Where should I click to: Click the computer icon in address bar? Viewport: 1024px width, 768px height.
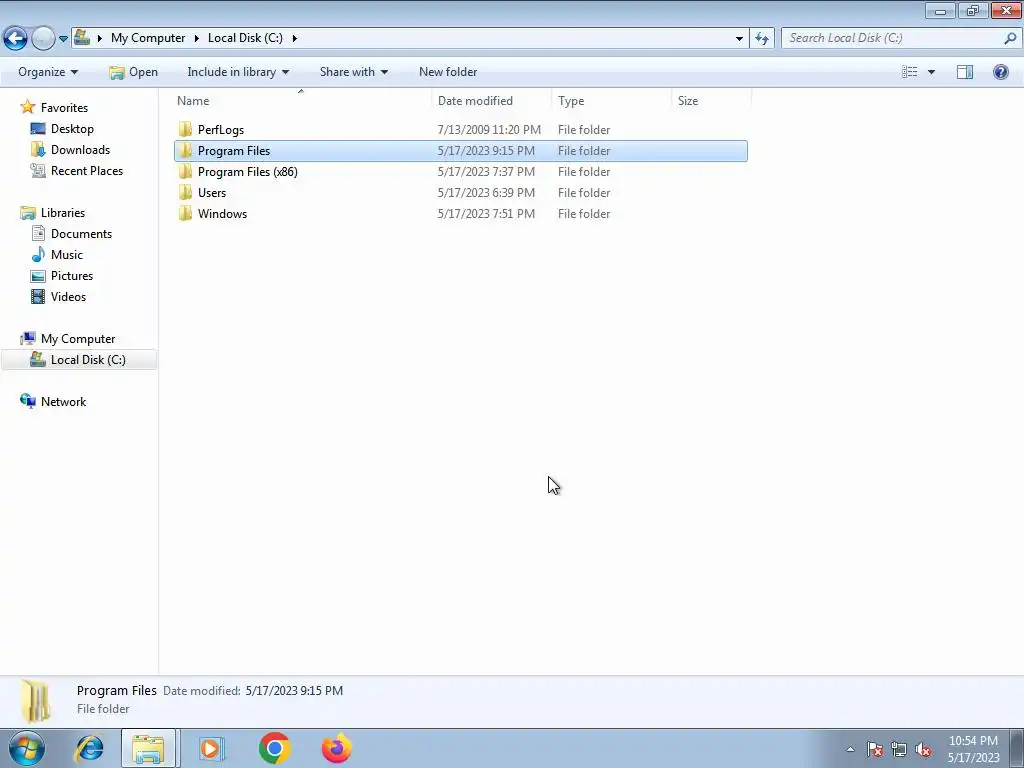tap(82, 37)
